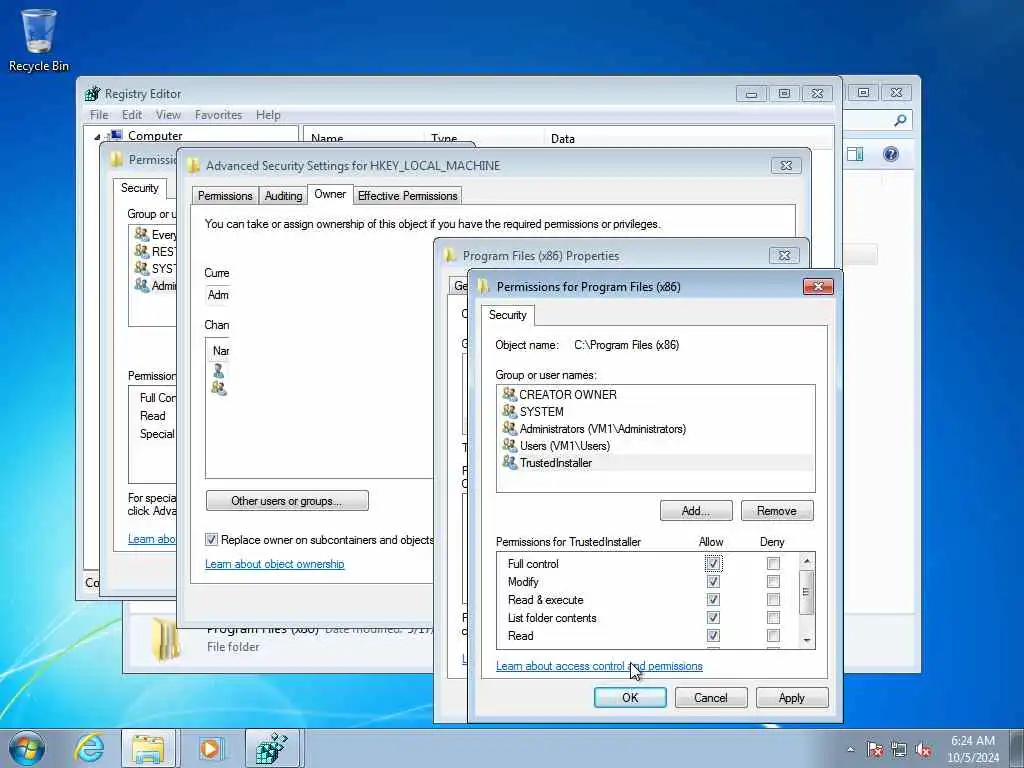The image size is (1024, 768).
Task: Show hidden tray icons arrow
Action: pos(850,749)
